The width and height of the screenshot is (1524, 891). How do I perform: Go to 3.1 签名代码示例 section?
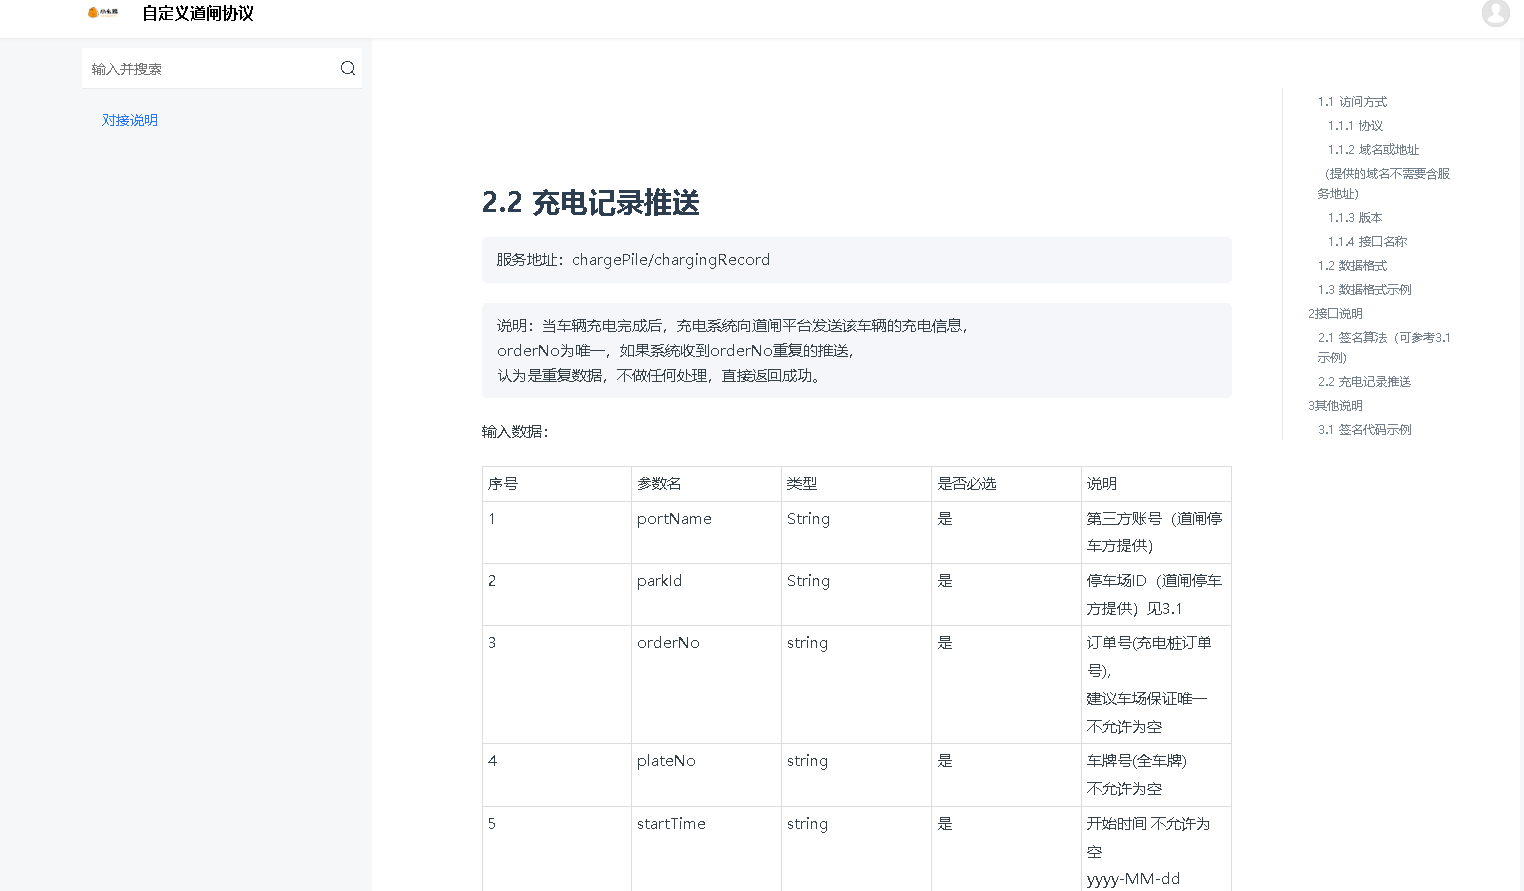tap(1364, 430)
